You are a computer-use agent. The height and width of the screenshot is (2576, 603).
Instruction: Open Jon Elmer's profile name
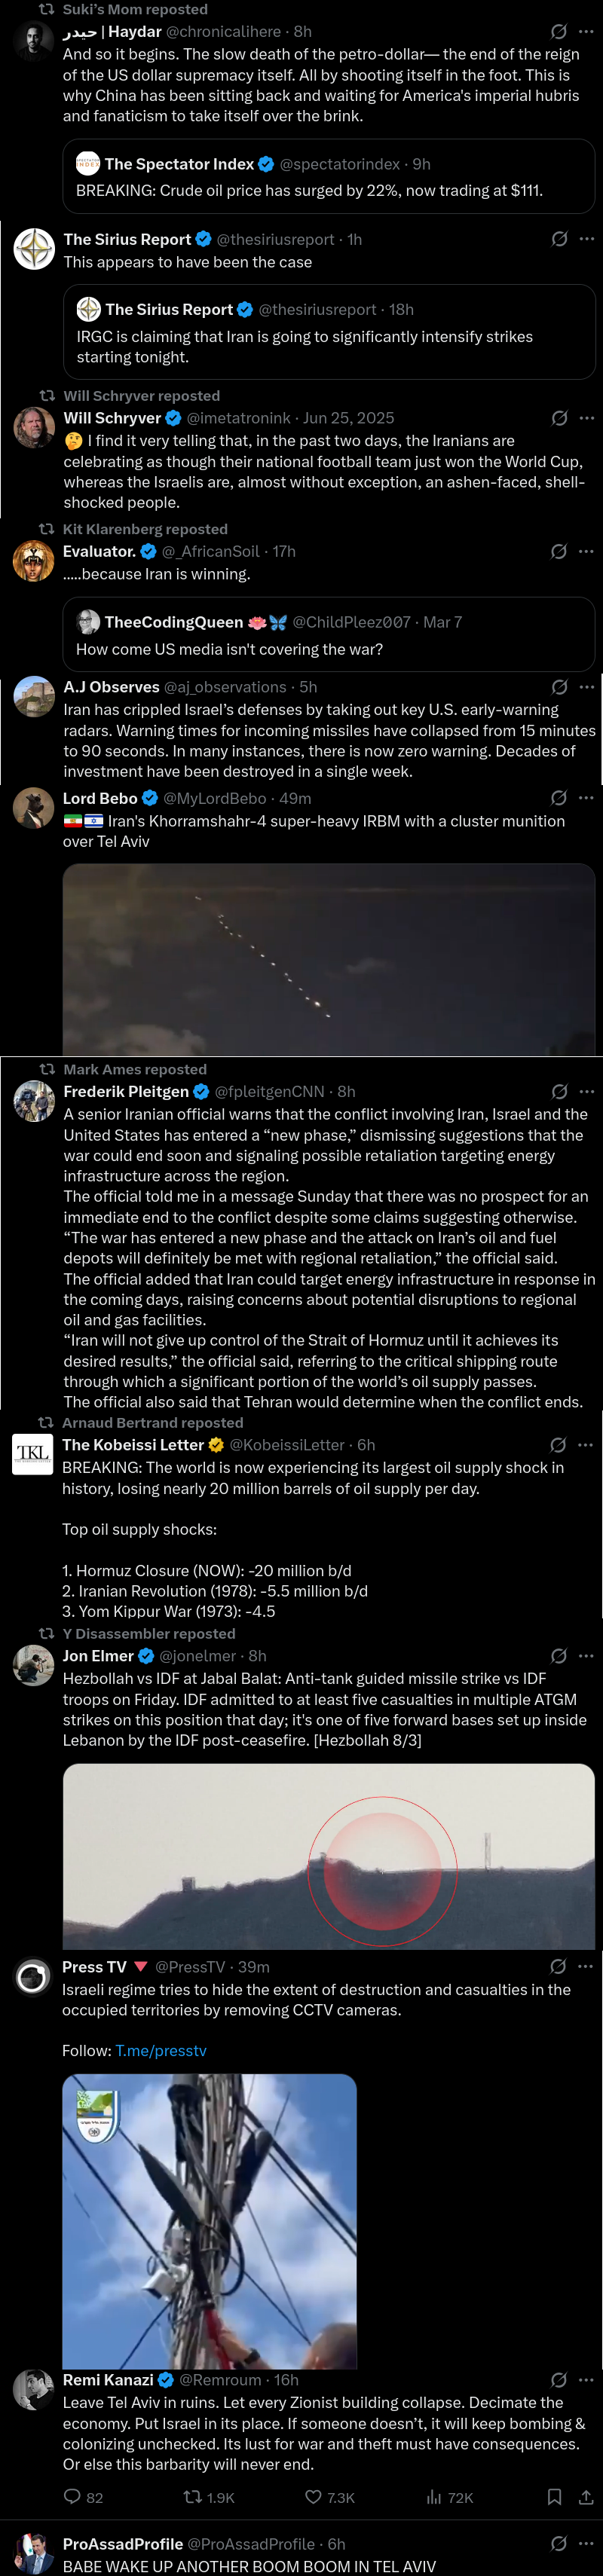click(x=98, y=1655)
